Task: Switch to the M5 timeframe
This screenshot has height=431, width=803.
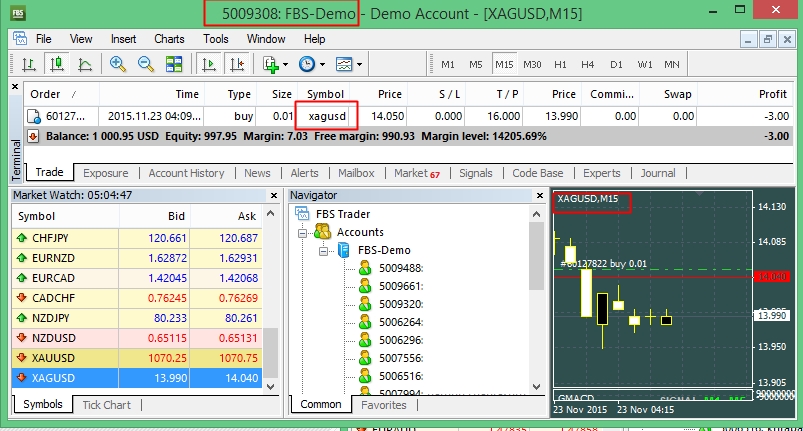Action: [x=476, y=64]
